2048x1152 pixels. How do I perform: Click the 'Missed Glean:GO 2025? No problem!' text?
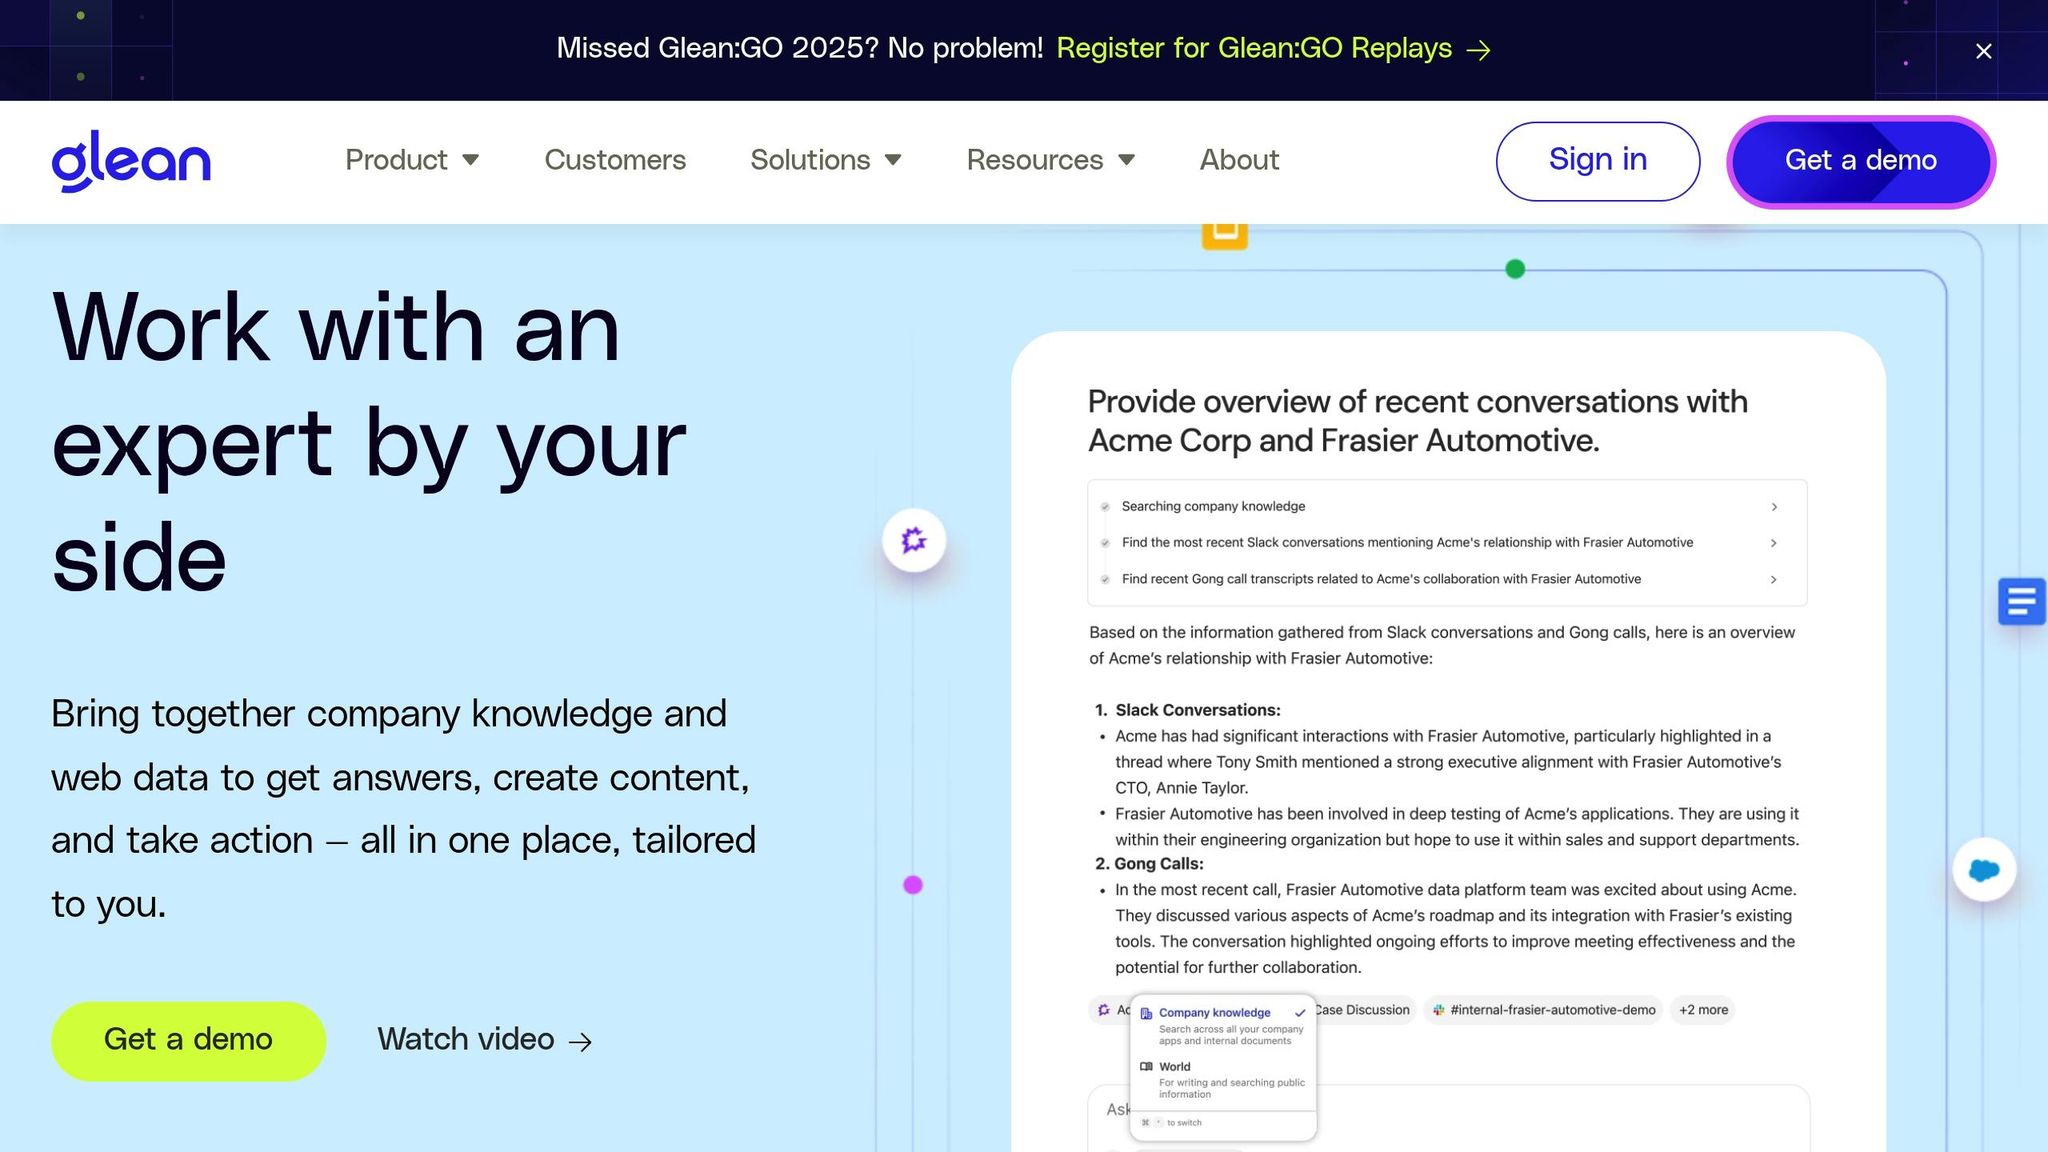pos(799,48)
